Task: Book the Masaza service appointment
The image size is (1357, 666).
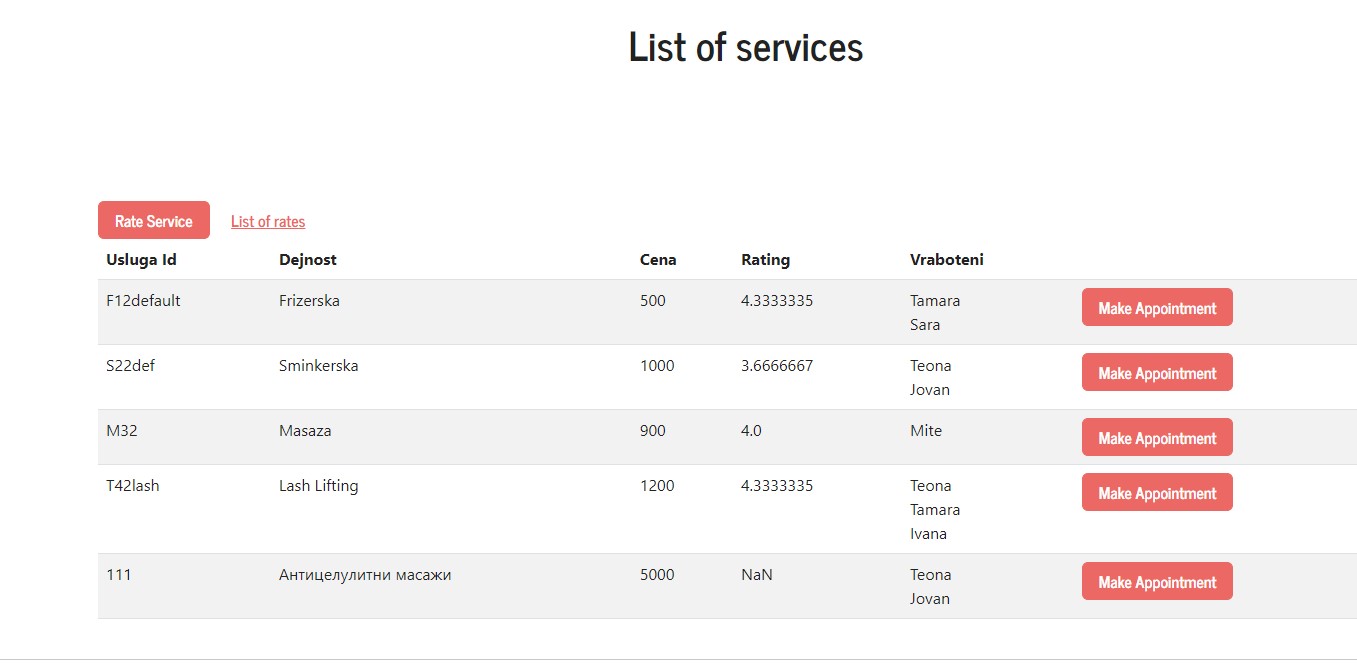Action: pyautogui.click(x=1157, y=438)
